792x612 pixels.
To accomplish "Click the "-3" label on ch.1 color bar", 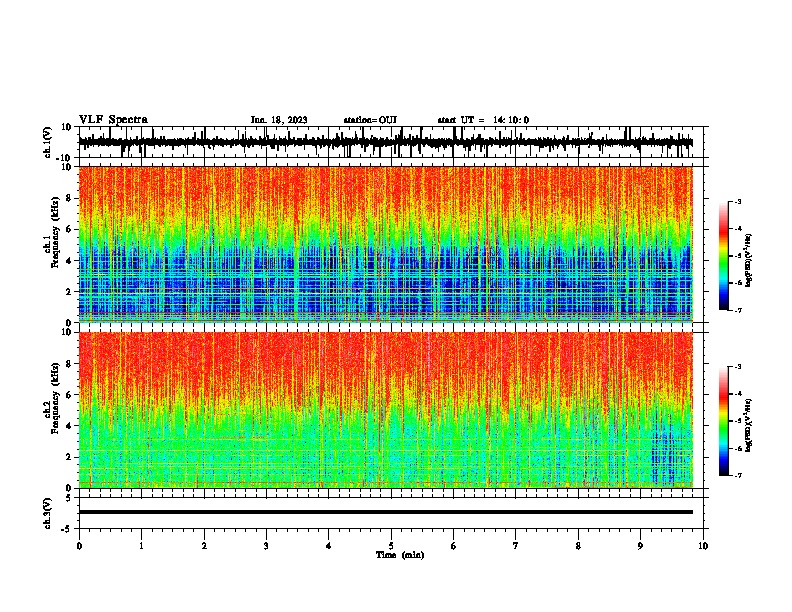I will 738,201.
